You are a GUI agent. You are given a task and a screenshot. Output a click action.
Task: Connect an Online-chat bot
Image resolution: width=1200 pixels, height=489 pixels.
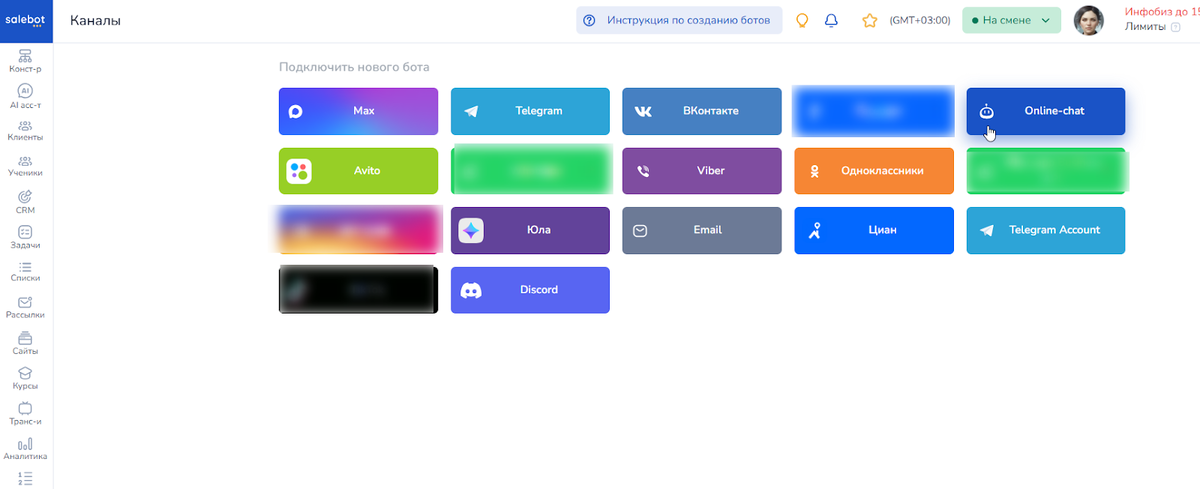pos(1046,111)
